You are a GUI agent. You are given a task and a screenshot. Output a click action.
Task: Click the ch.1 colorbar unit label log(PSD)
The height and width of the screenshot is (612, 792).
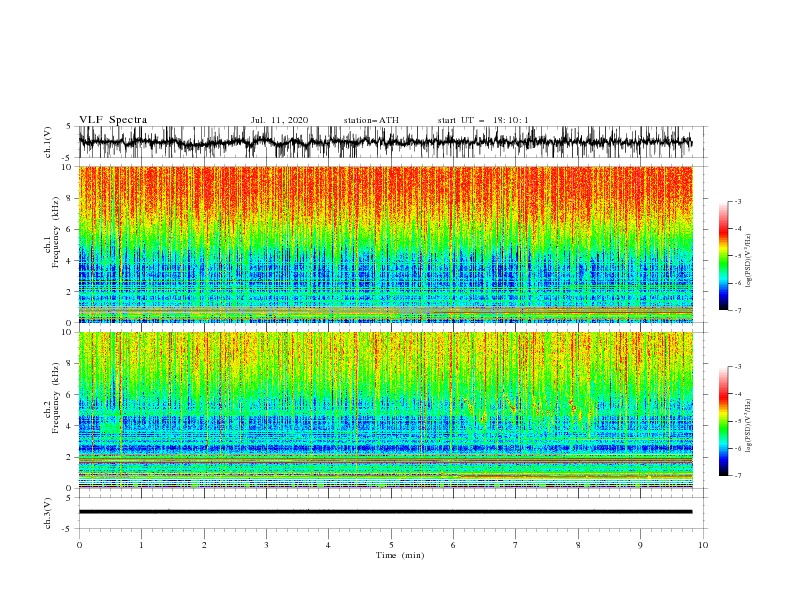click(x=749, y=261)
